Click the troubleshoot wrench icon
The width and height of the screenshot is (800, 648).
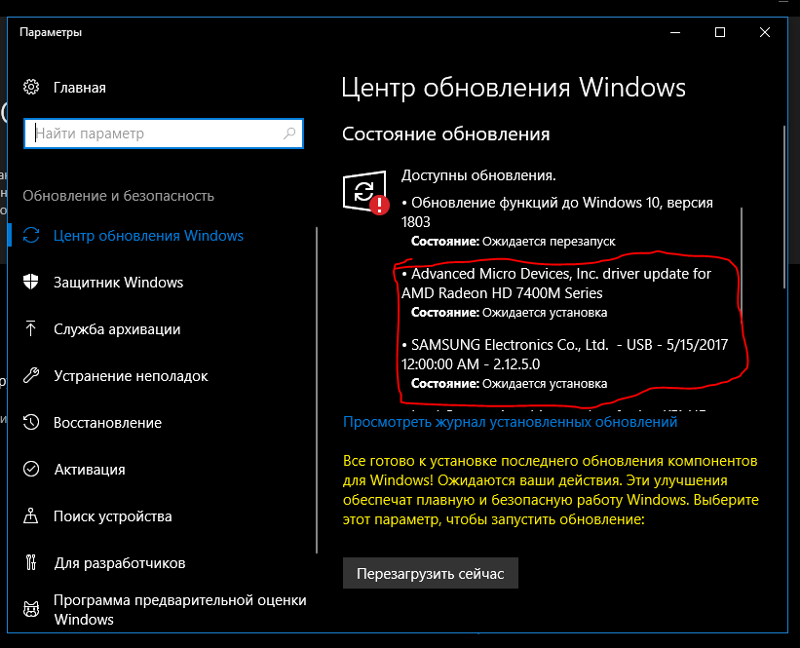pos(31,376)
